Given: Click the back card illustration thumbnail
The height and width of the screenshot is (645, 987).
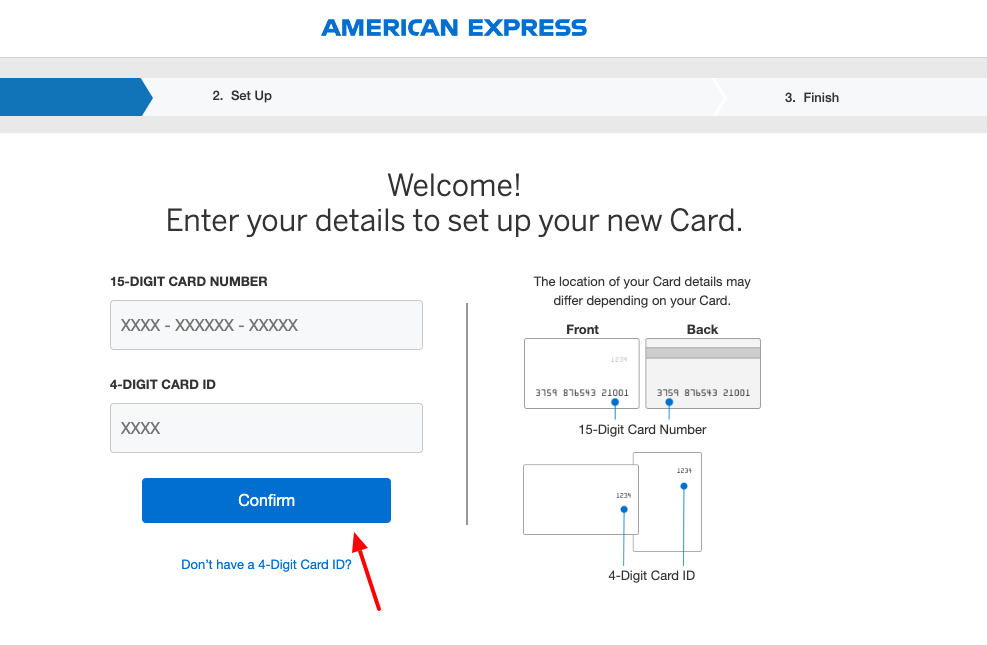Looking at the screenshot, I should pyautogui.click(x=702, y=373).
